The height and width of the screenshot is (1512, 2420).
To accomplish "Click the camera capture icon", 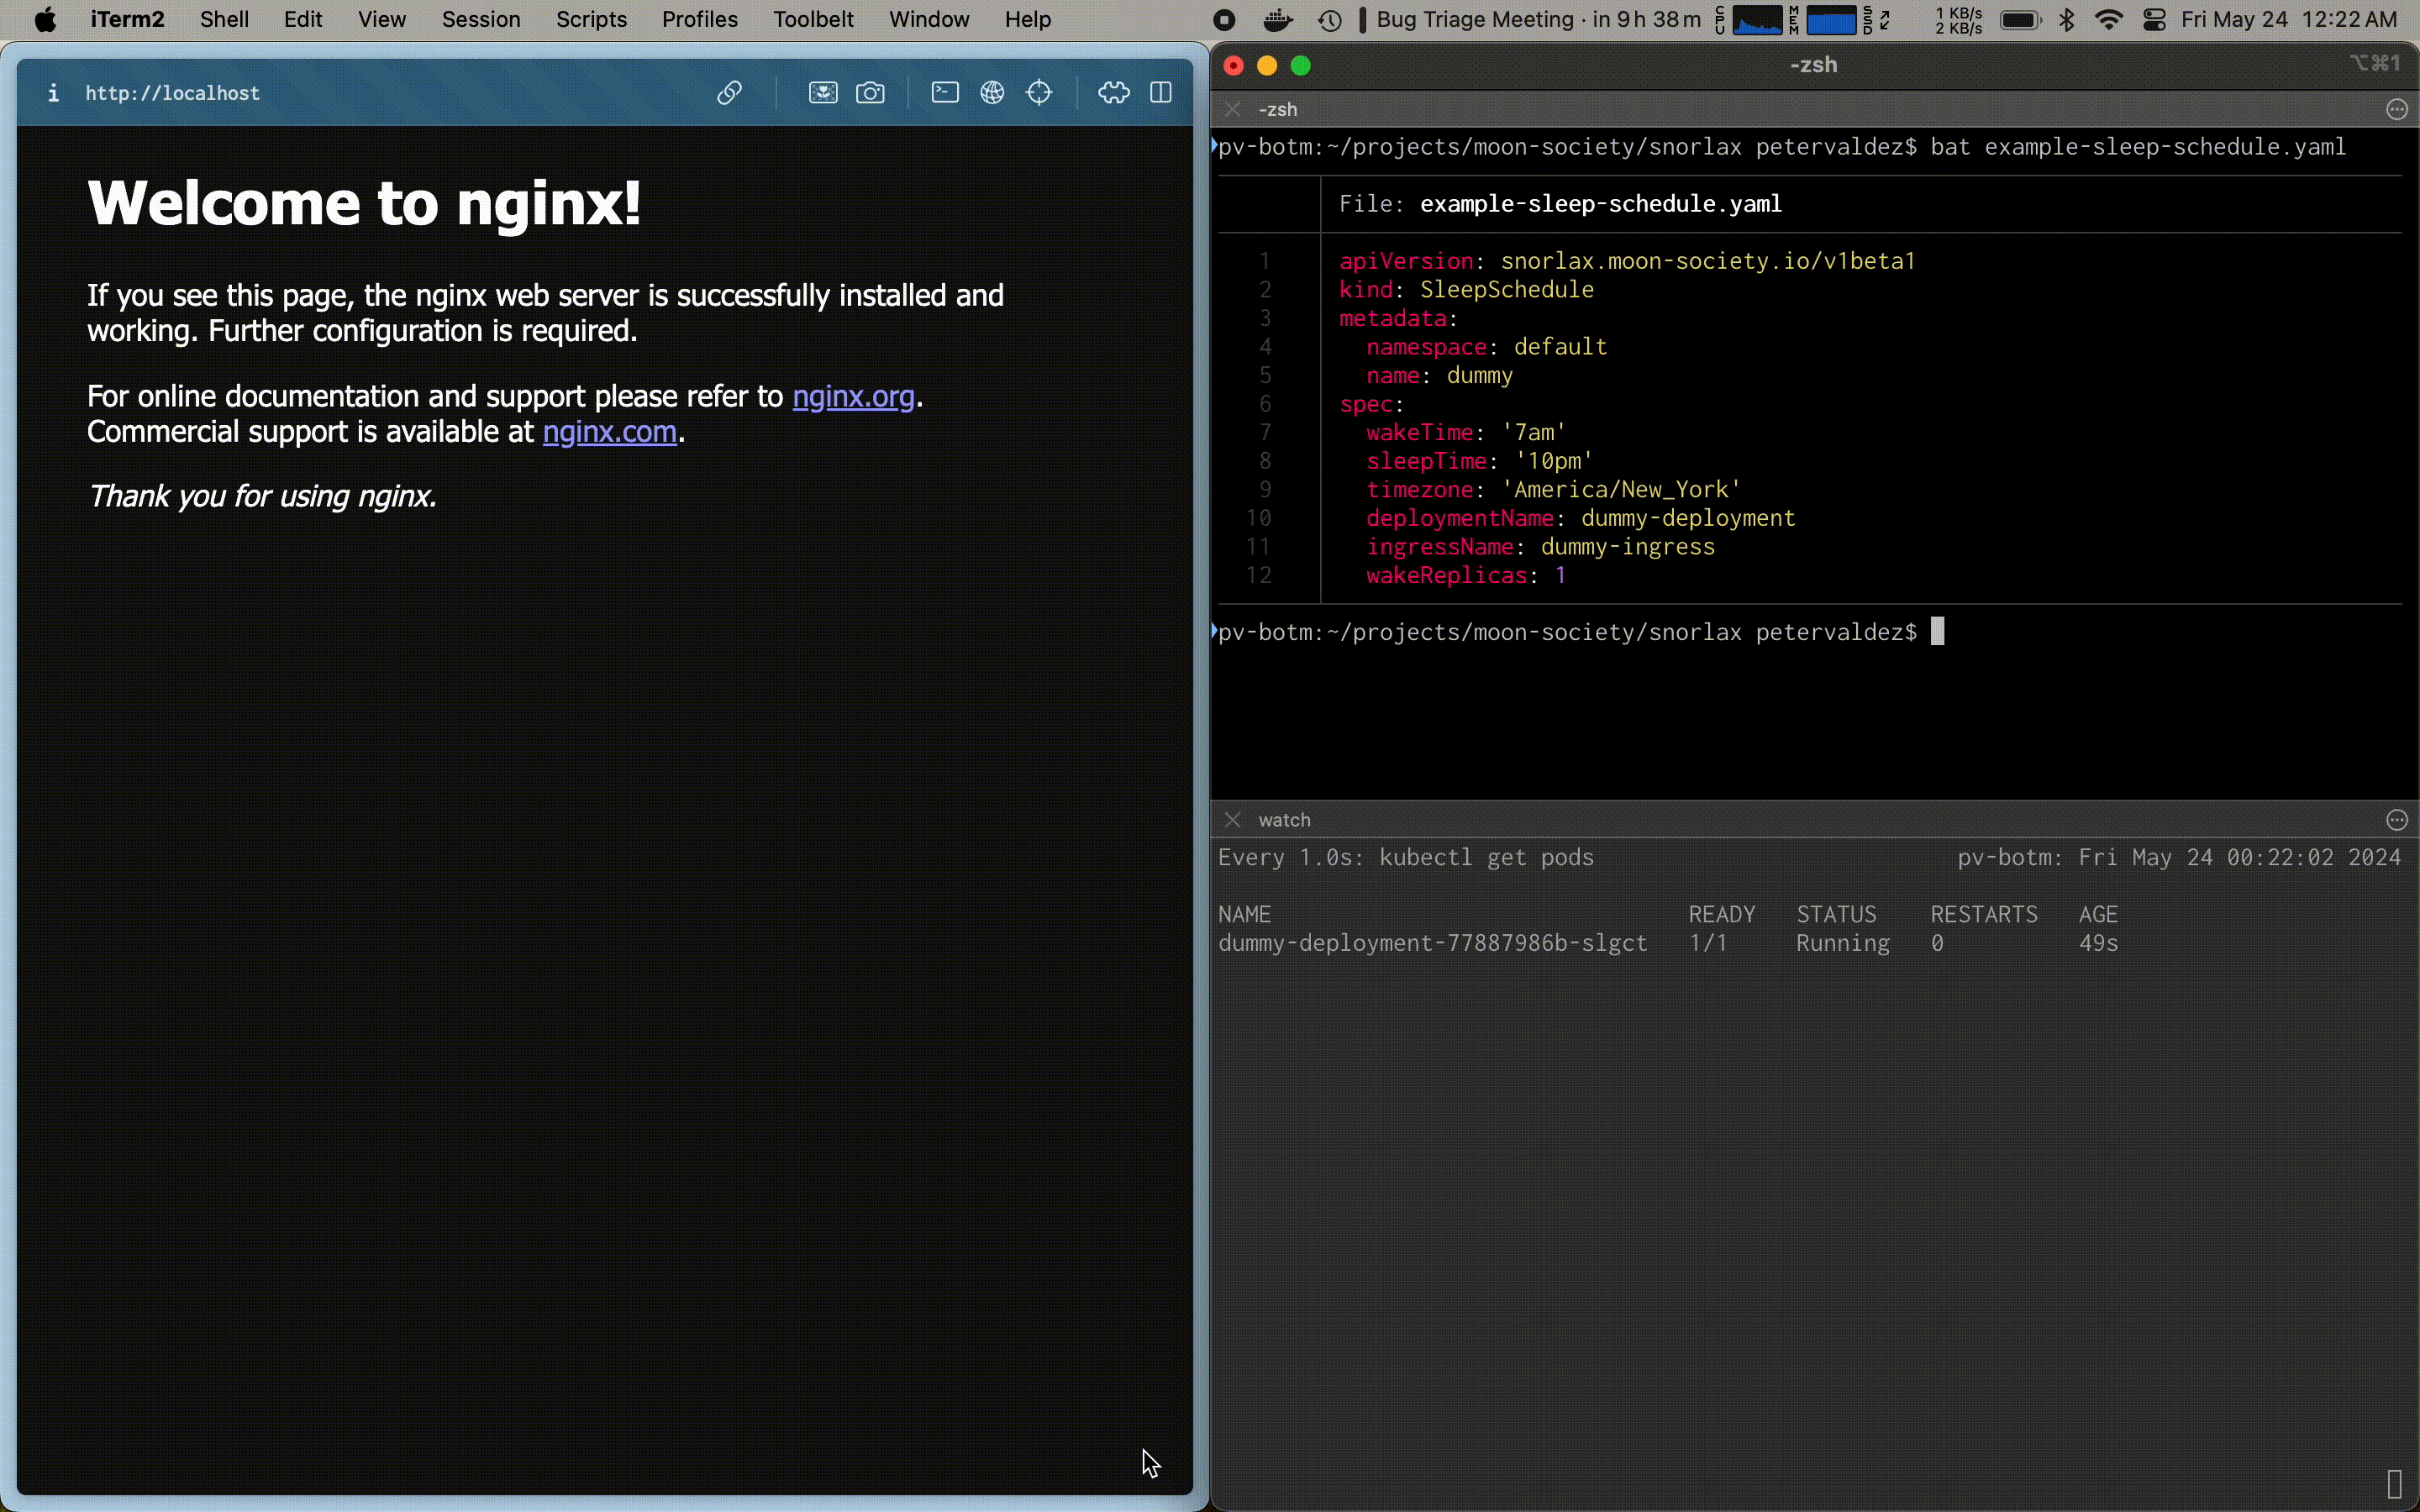I will point(870,93).
